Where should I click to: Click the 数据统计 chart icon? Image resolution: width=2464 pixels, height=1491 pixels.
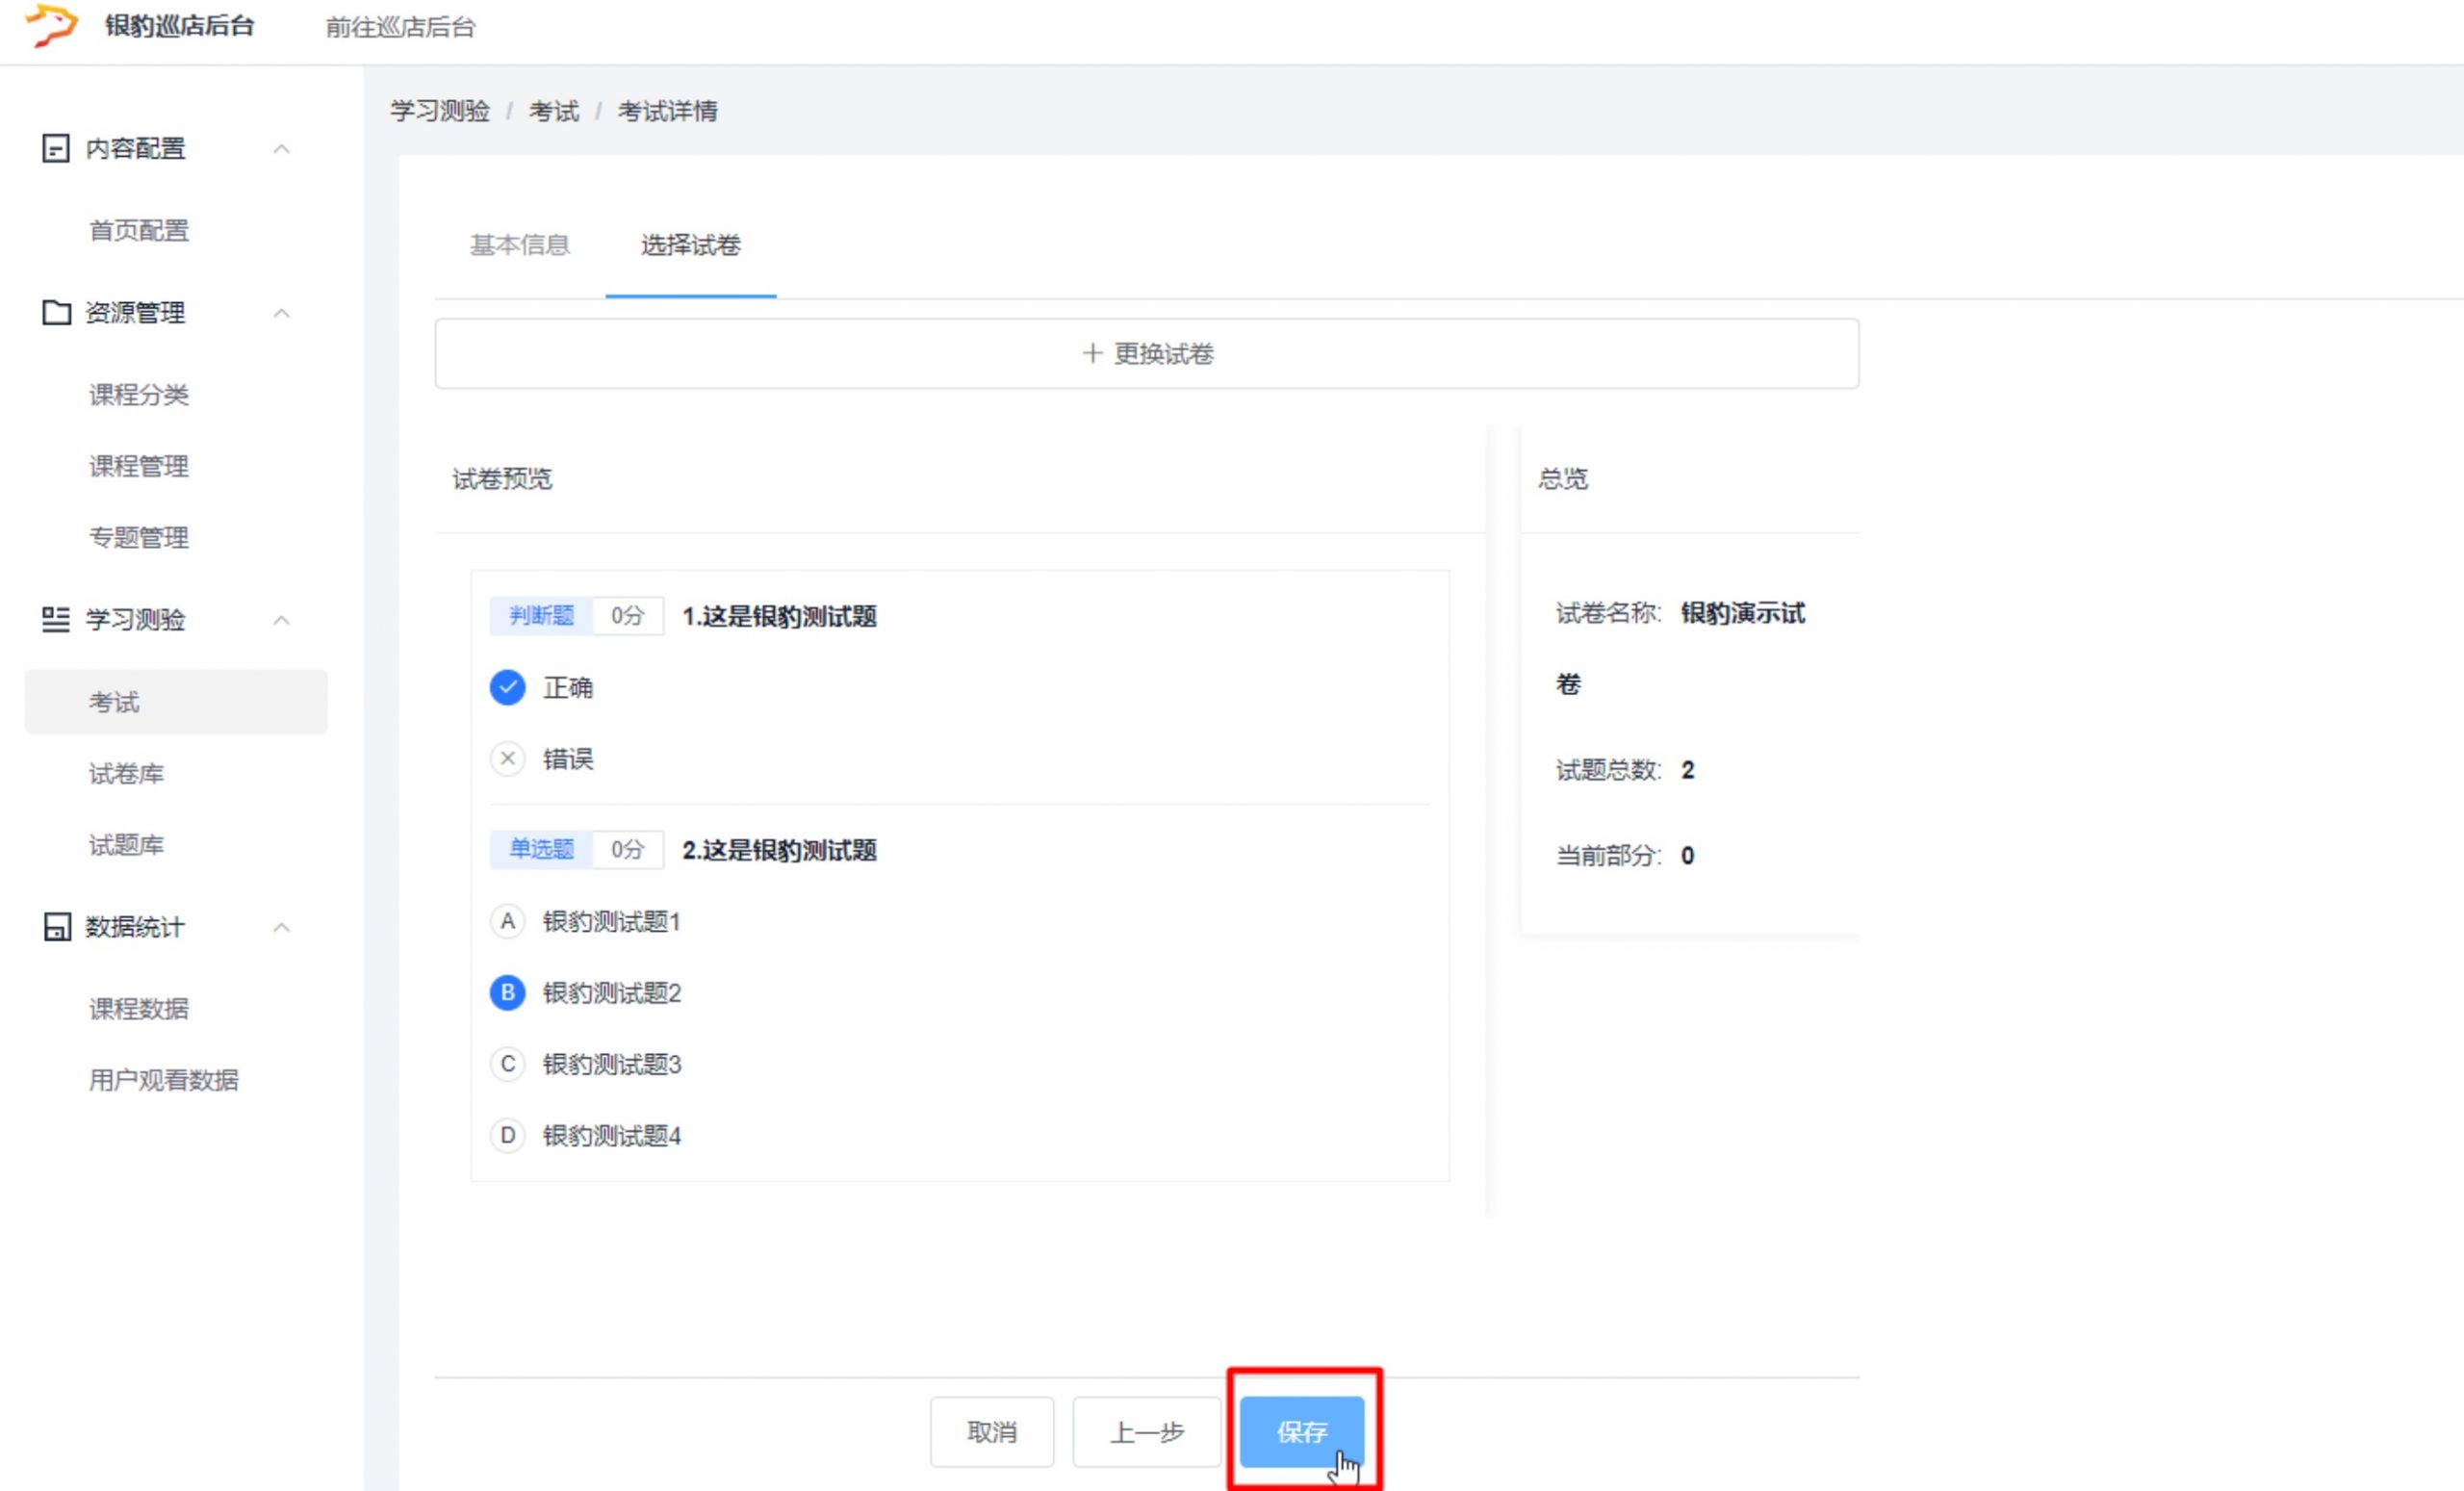tap(56, 927)
